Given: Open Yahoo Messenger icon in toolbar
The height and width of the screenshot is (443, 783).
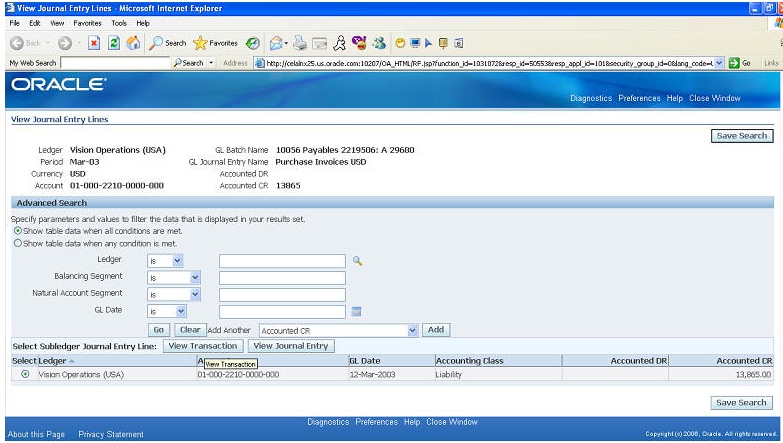Looking at the screenshot, I should [x=359, y=43].
